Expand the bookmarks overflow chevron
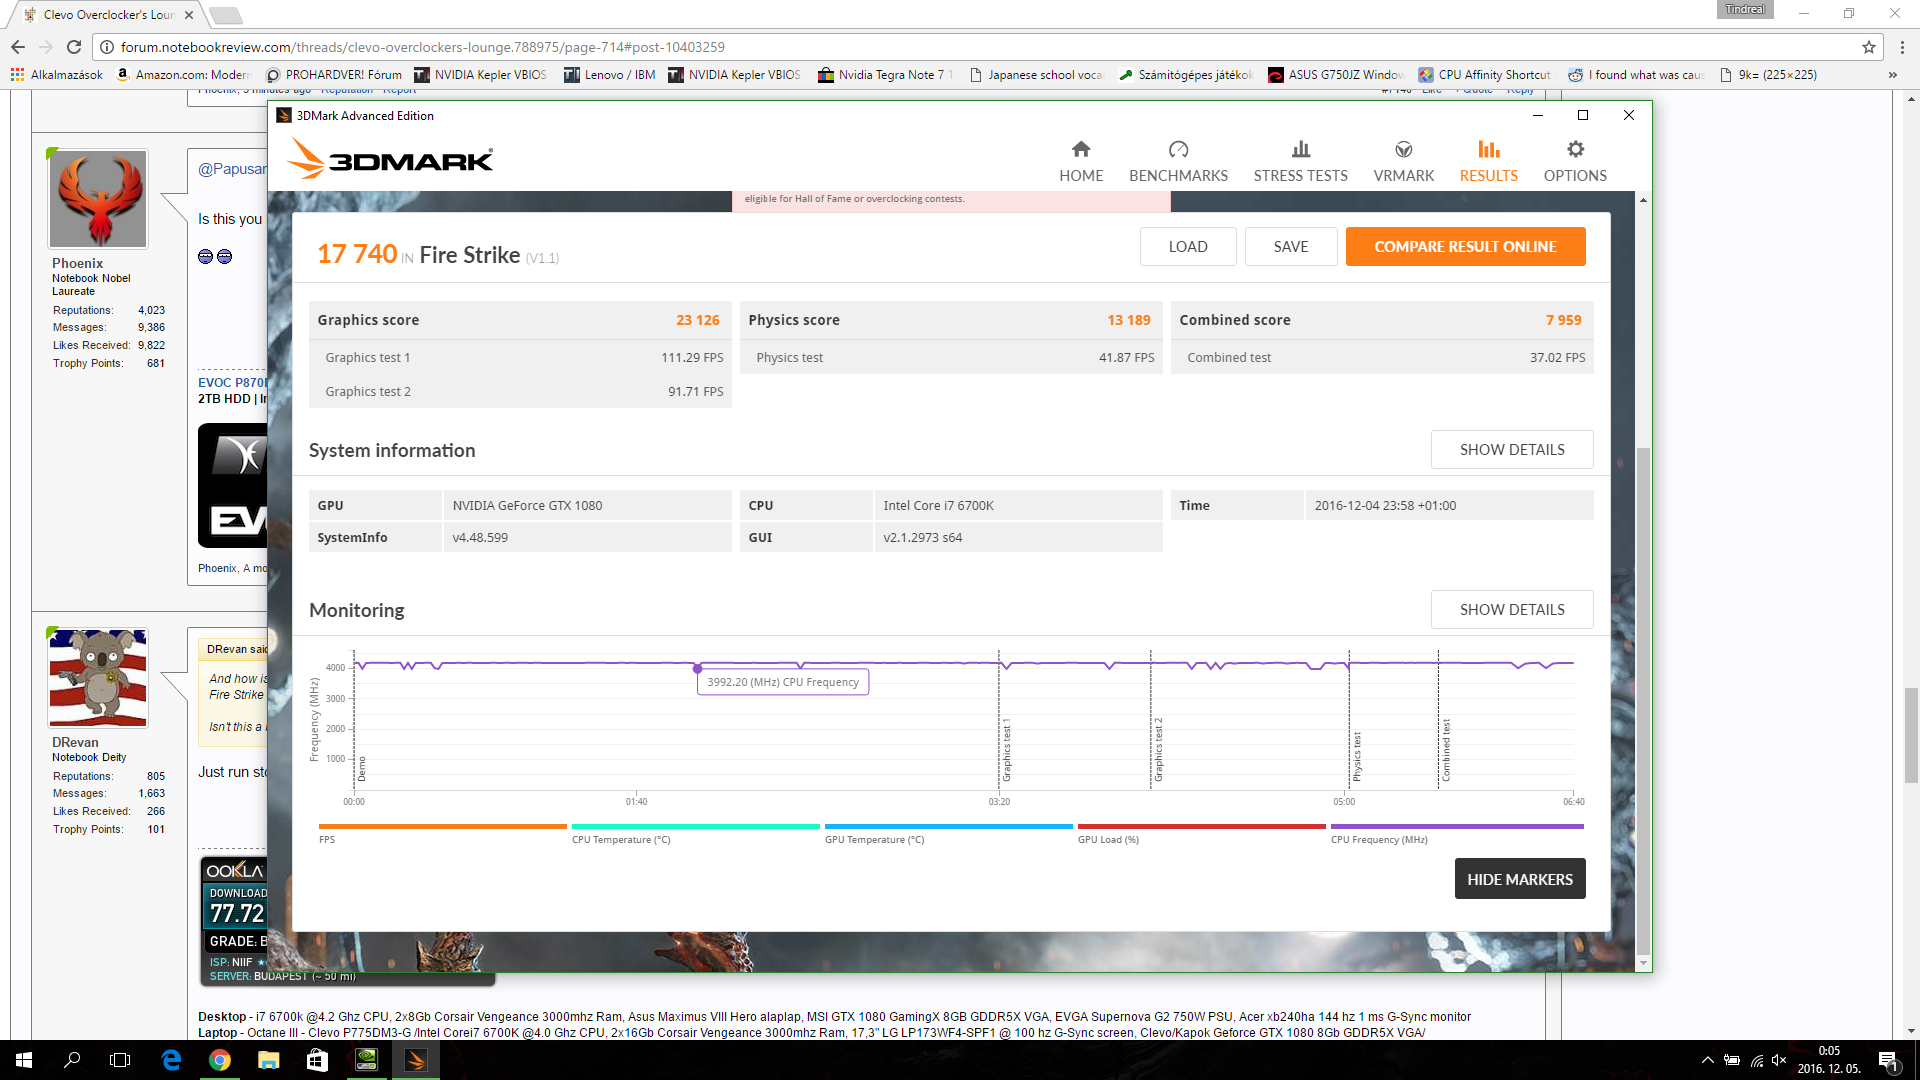 pos(1892,75)
